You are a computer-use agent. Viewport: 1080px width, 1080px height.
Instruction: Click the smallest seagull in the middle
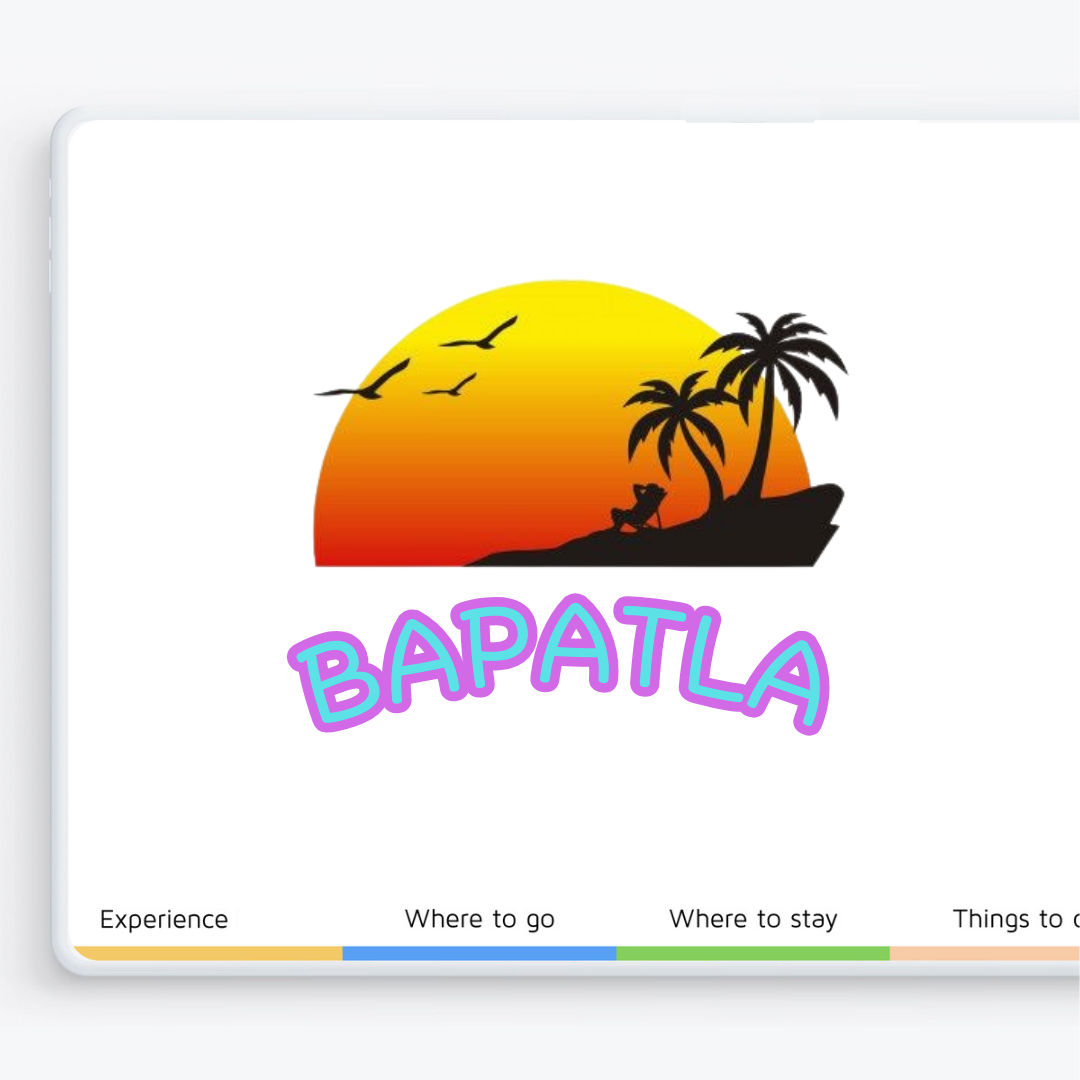tap(450, 386)
